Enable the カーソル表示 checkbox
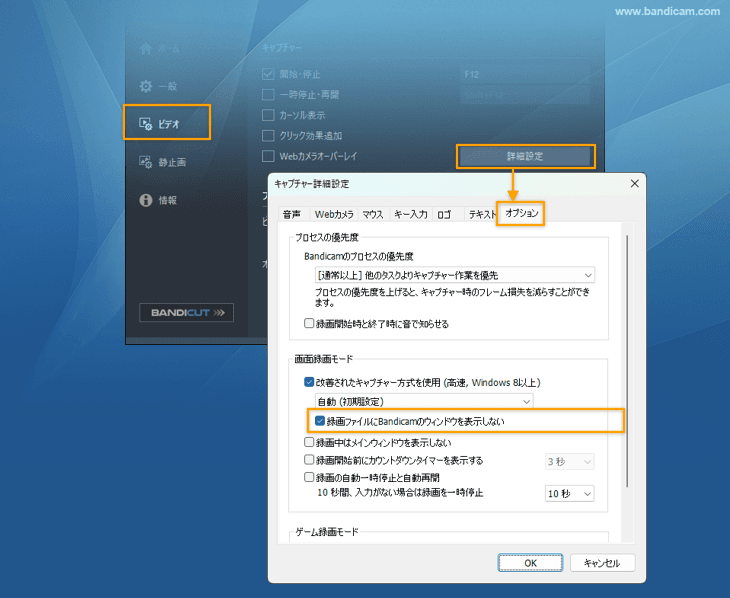The height and width of the screenshot is (598, 730). (268, 115)
